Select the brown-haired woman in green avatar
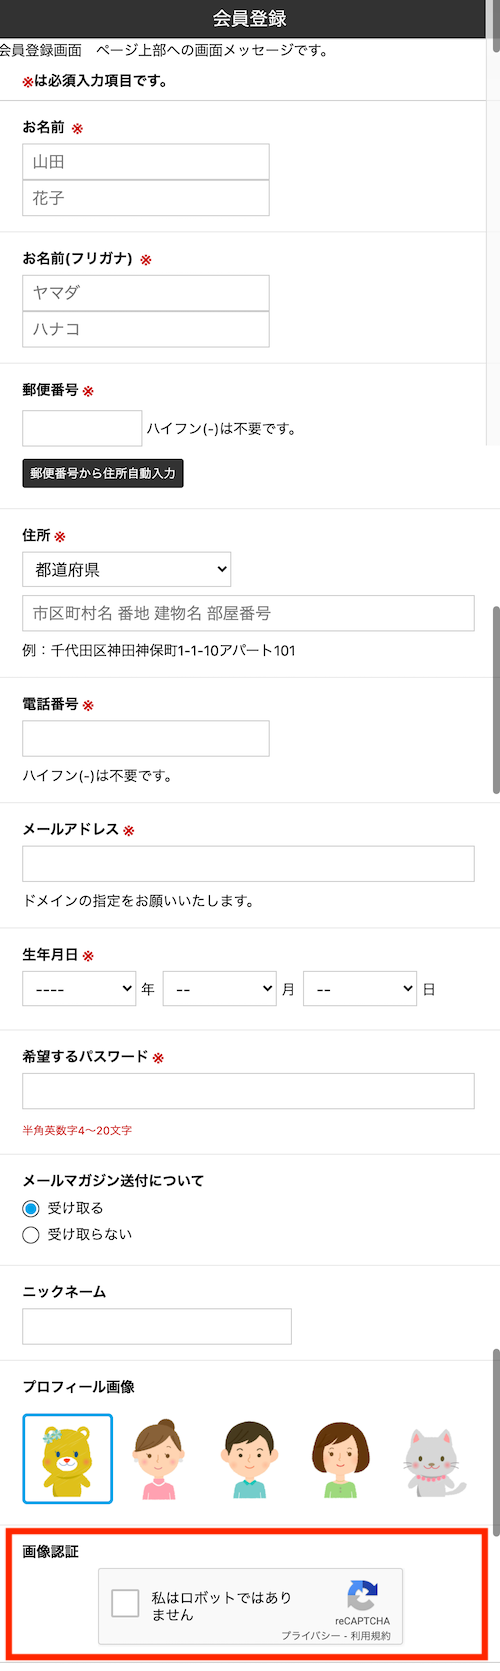The height and width of the screenshot is (1671, 500). point(341,1459)
